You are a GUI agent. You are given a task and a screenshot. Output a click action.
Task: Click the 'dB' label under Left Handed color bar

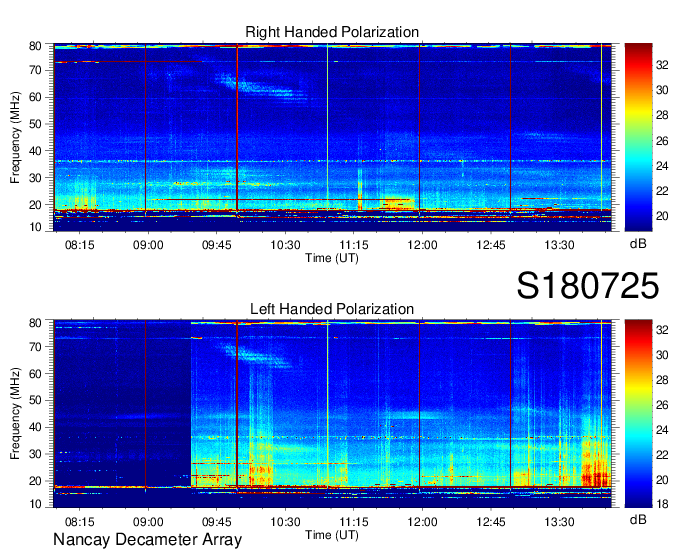(x=638, y=520)
